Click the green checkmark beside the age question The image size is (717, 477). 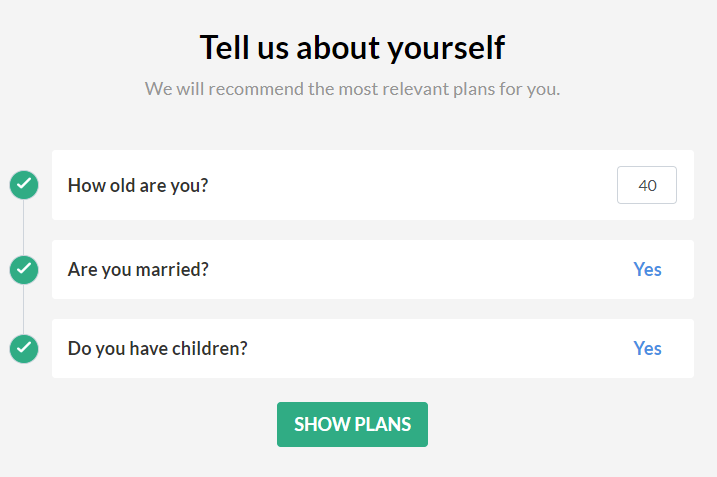click(24, 185)
